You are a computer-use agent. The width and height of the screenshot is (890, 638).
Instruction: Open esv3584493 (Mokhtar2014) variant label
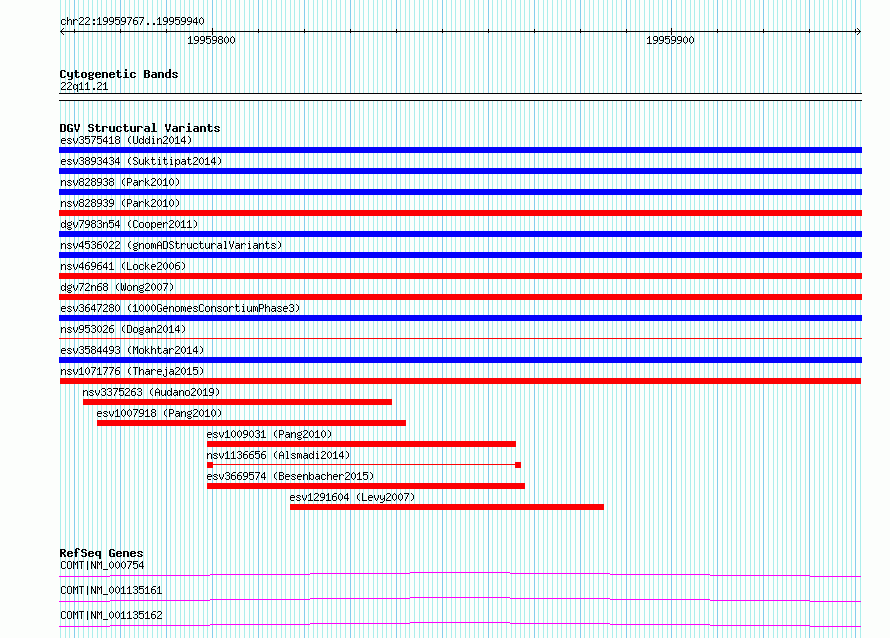132,350
